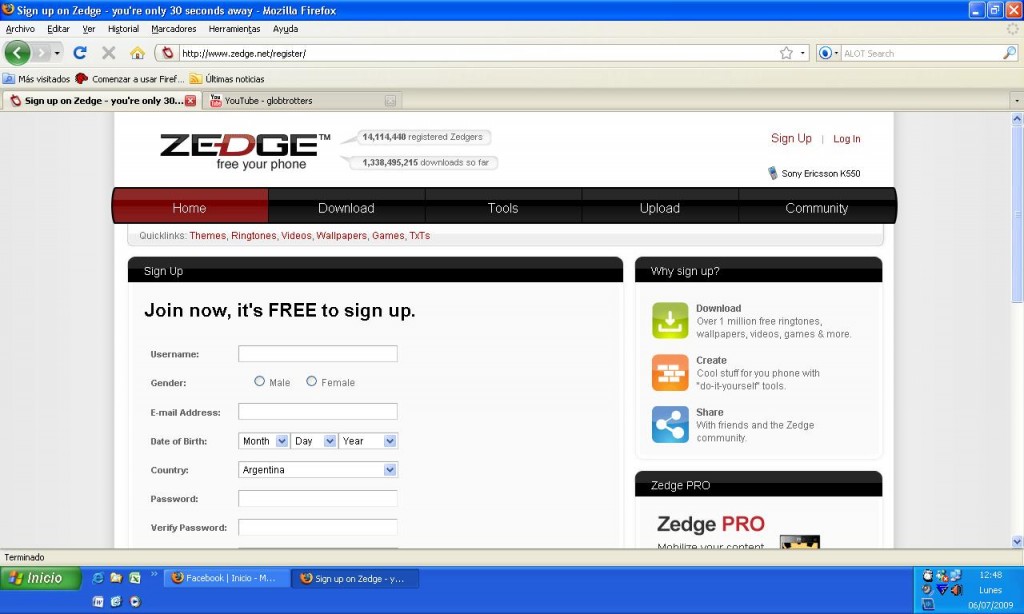
Task: Click into the Password field
Action: point(317,498)
